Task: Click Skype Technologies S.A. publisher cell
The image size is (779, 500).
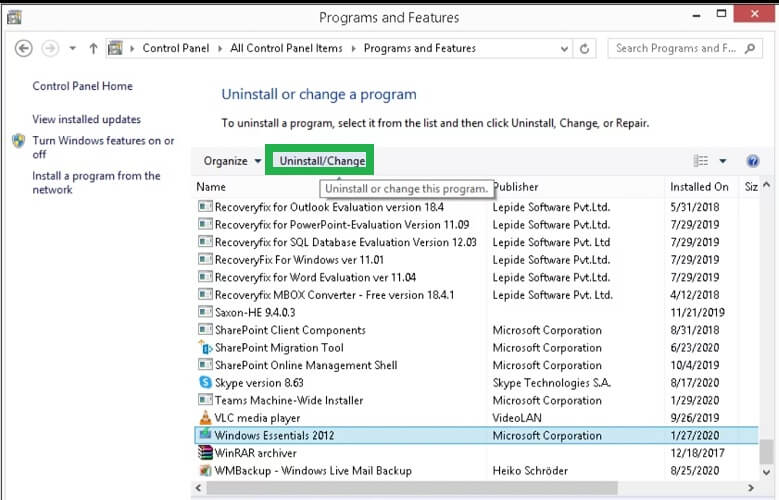Action: 551,383
